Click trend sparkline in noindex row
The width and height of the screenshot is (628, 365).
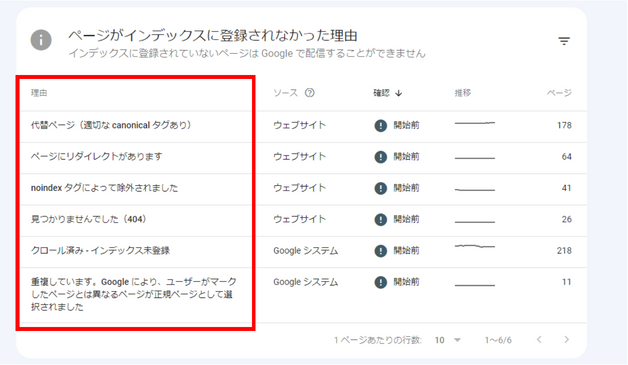click(x=475, y=190)
